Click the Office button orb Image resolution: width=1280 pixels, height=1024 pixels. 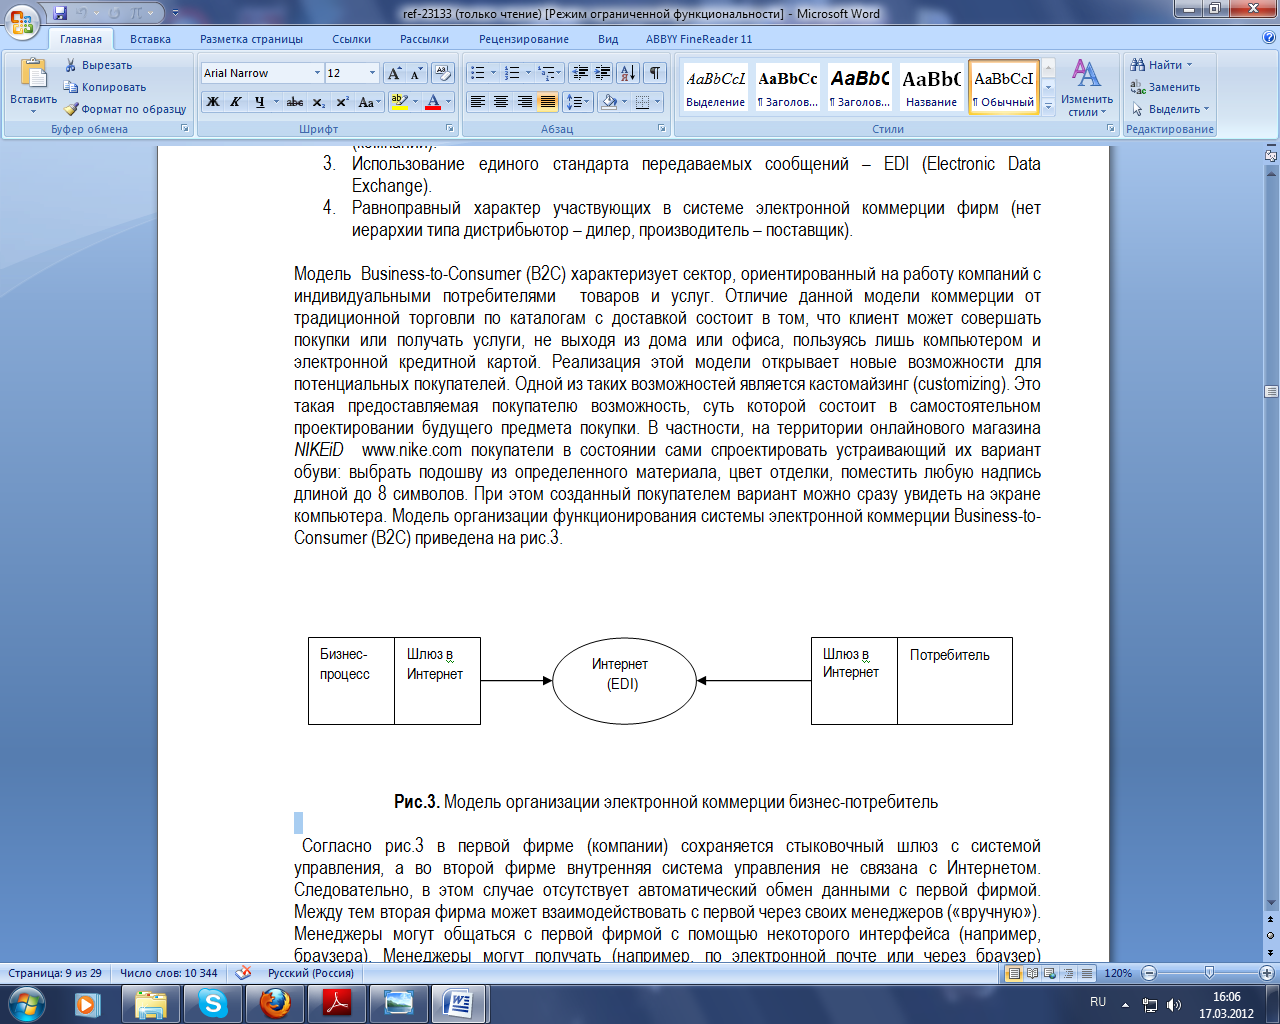coord(22,22)
